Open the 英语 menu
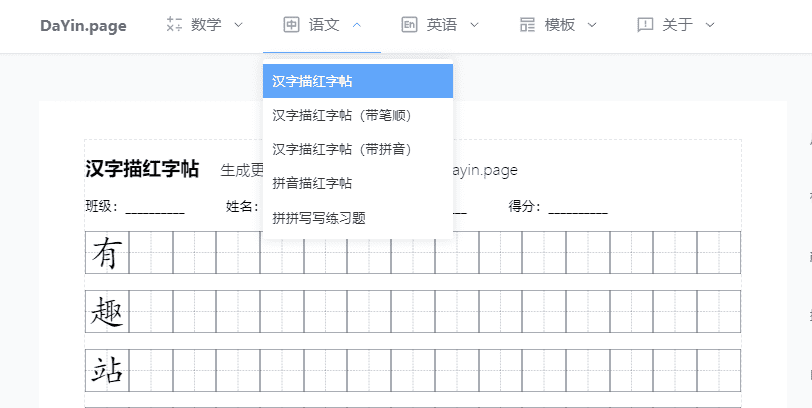Viewport: 812px width, 408px height. click(440, 25)
